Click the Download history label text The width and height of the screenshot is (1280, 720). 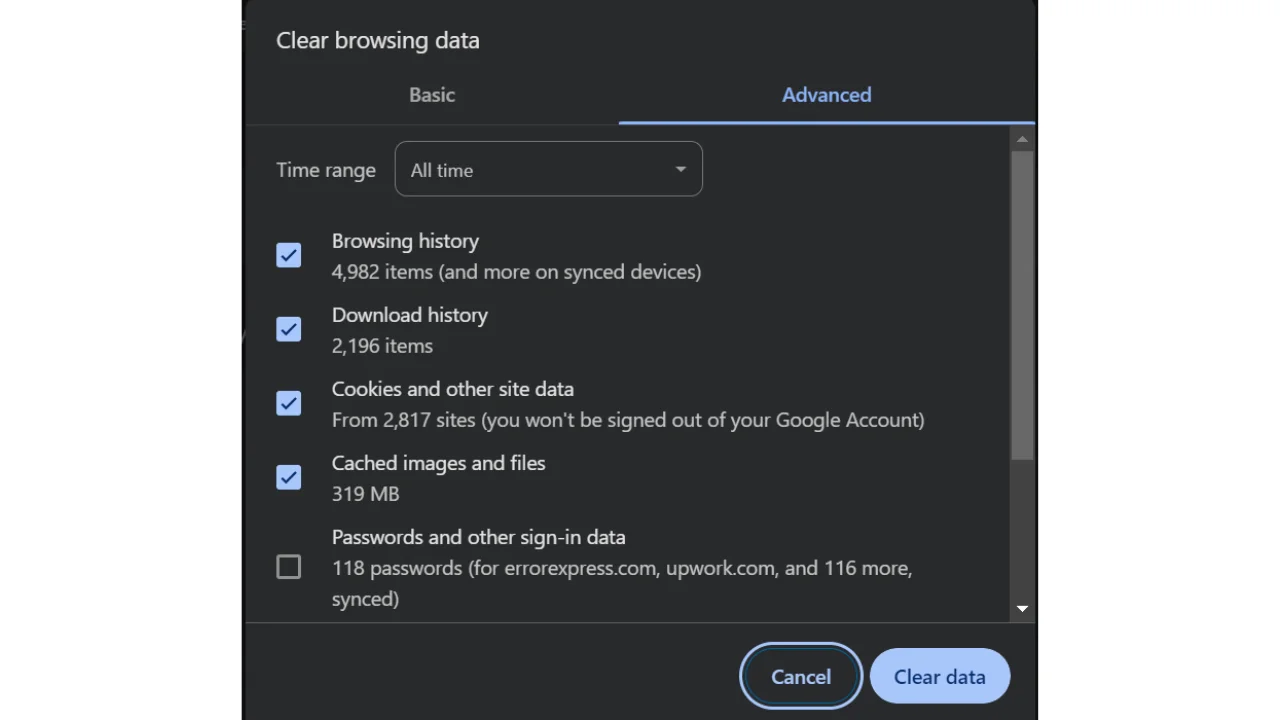tap(409, 315)
